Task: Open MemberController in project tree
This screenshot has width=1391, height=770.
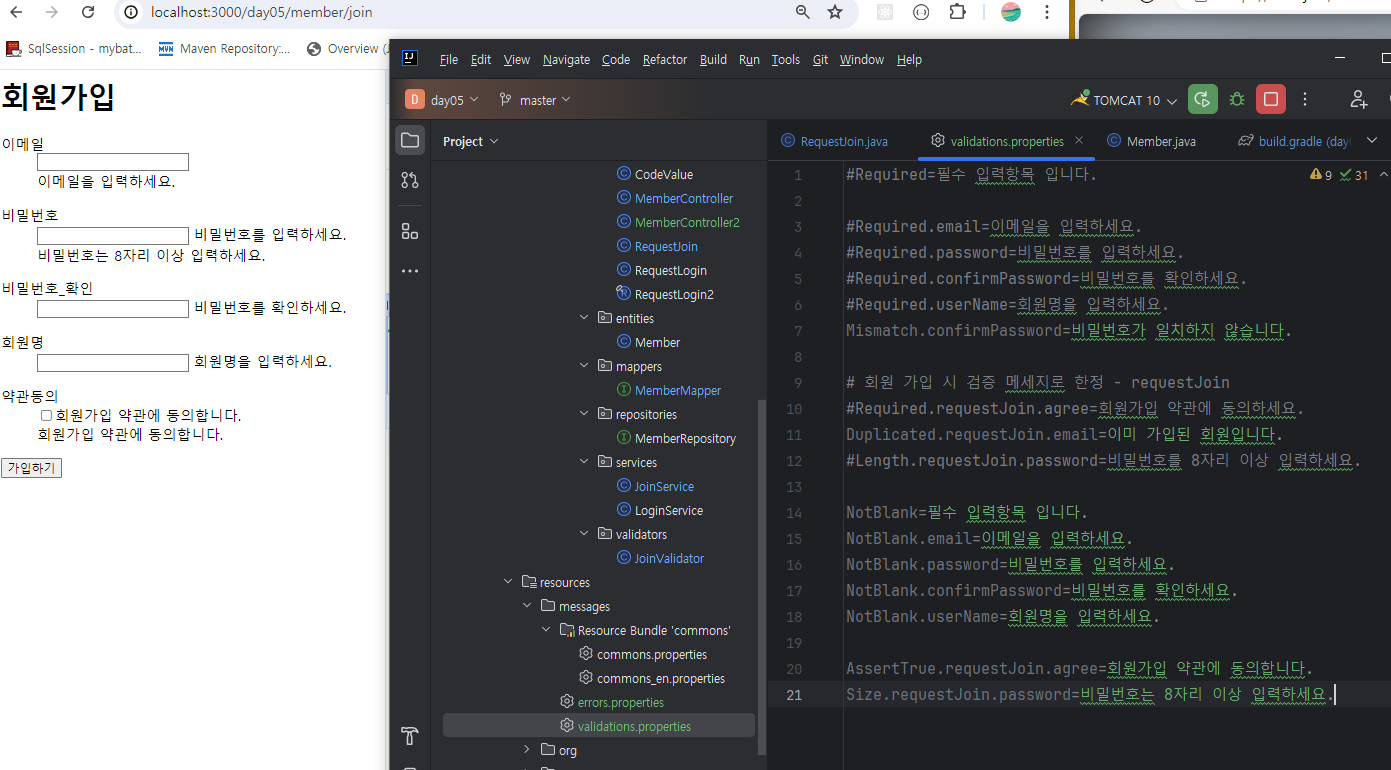Action: pos(684,198)
